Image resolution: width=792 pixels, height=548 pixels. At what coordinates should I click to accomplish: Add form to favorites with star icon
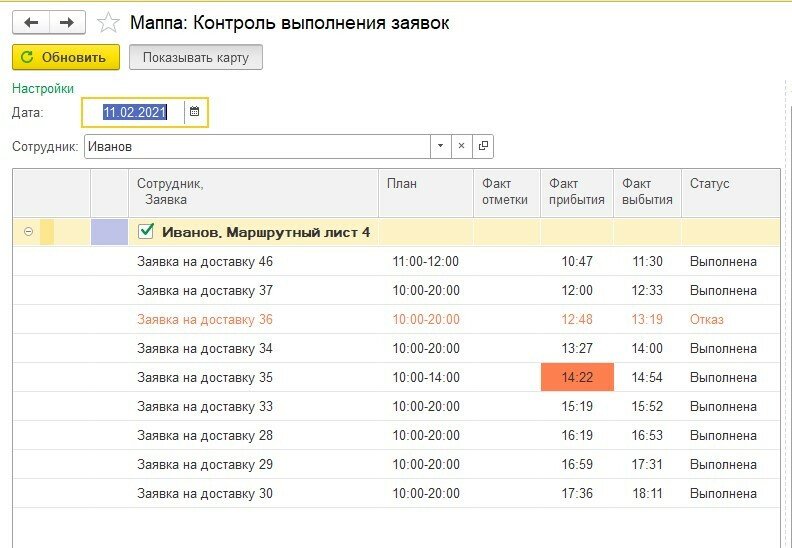click(108, 22)
